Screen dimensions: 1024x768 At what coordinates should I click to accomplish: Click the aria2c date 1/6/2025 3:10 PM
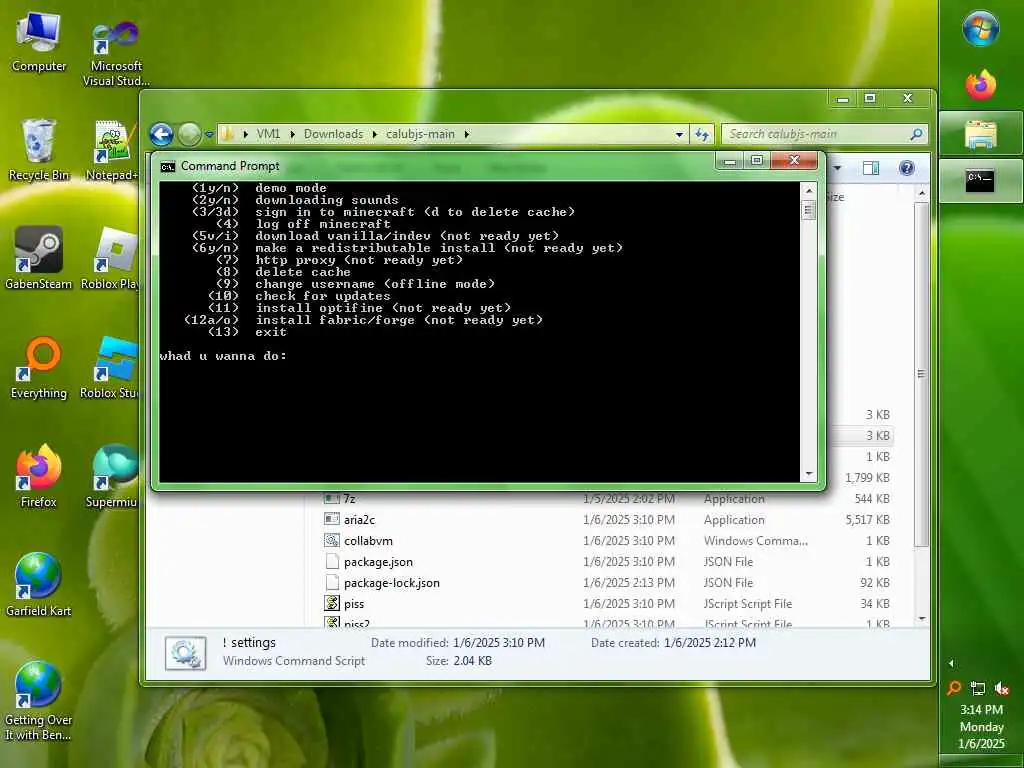(629, 520)
